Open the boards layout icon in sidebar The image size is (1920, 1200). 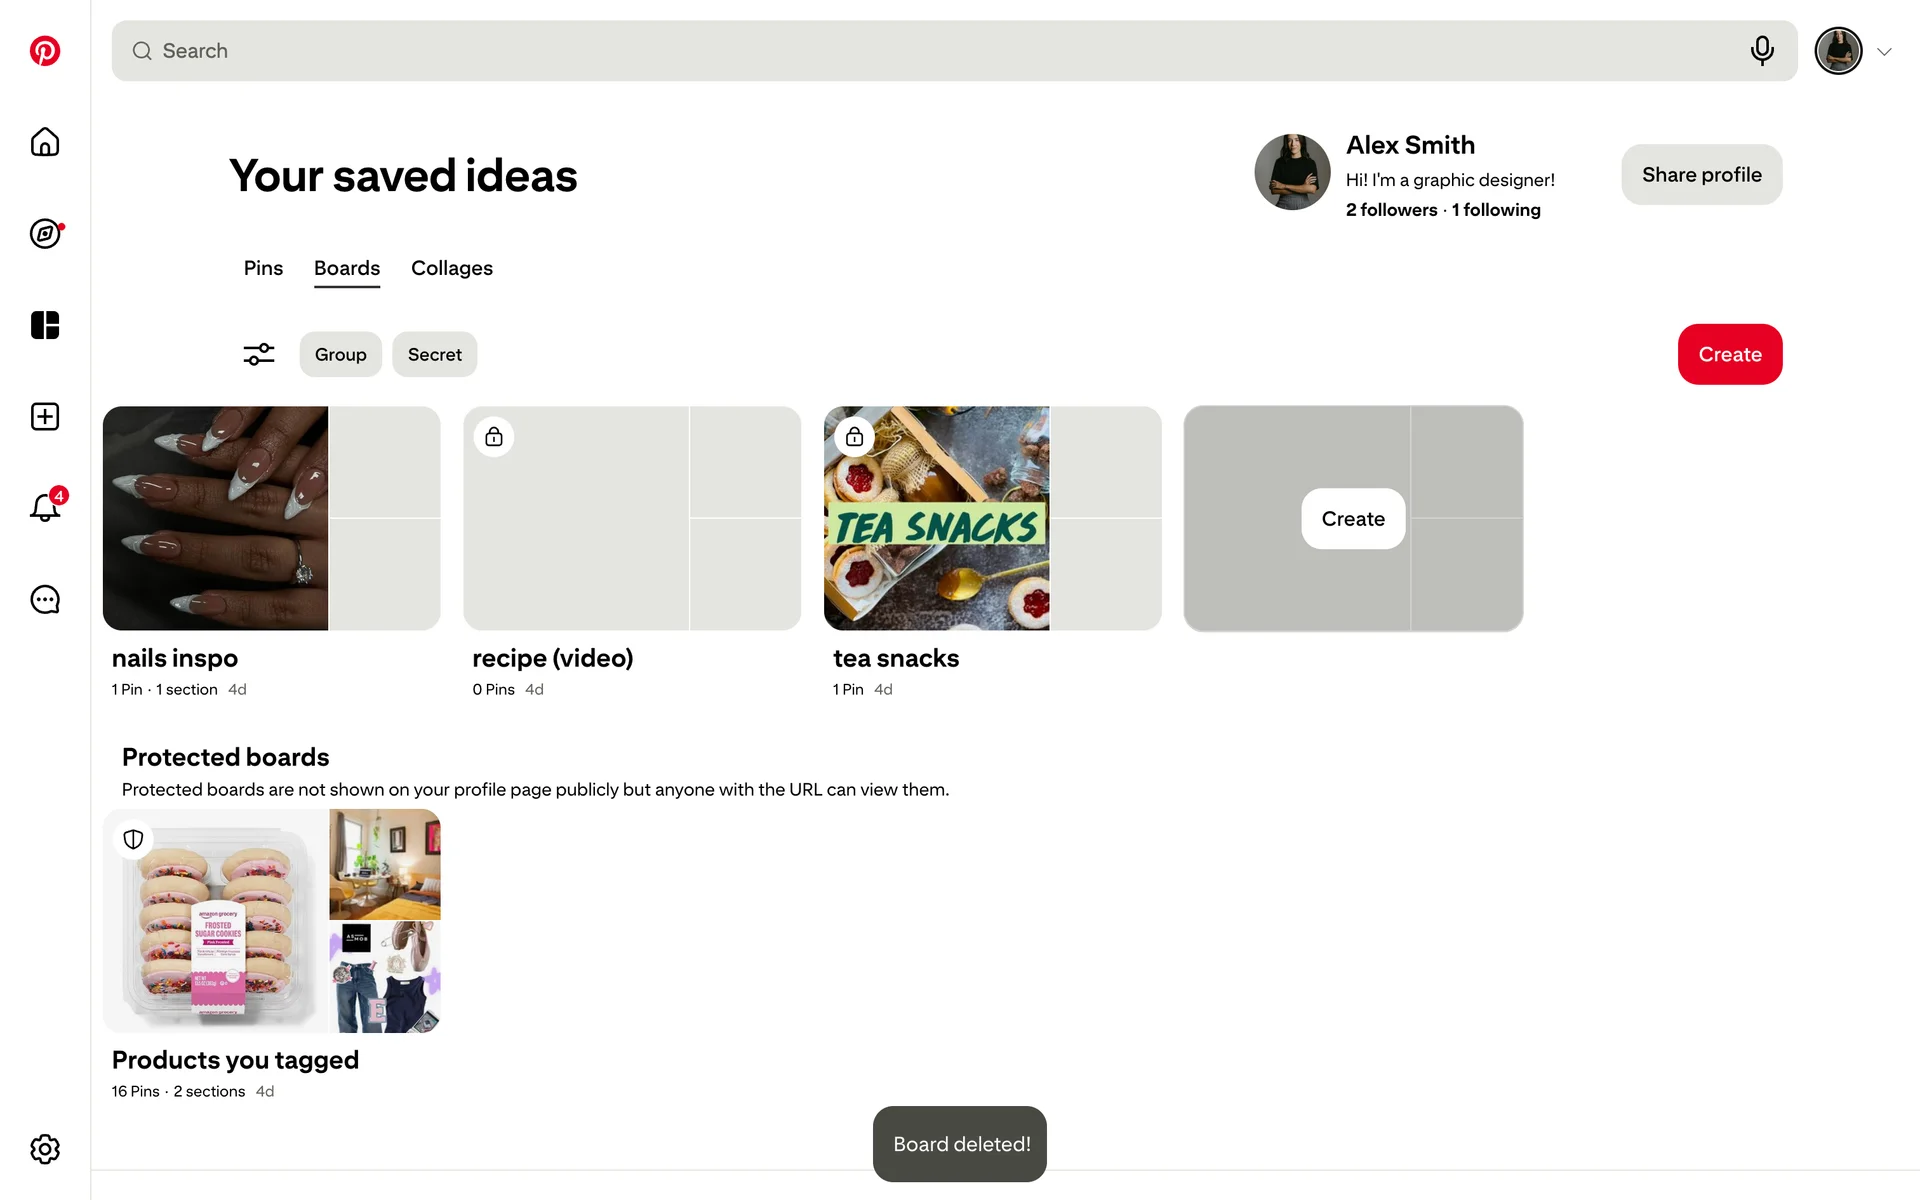tap(45, 325)
